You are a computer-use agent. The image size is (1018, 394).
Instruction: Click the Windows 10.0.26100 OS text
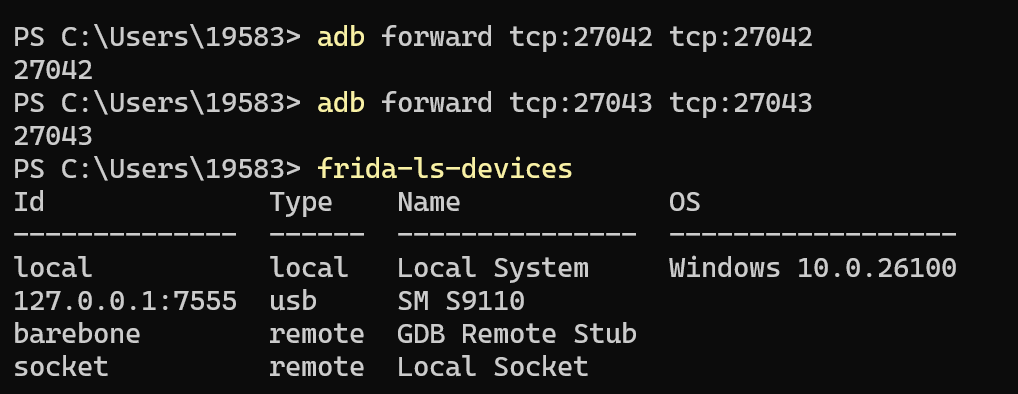pyautogui.click(x=812, y=268)
